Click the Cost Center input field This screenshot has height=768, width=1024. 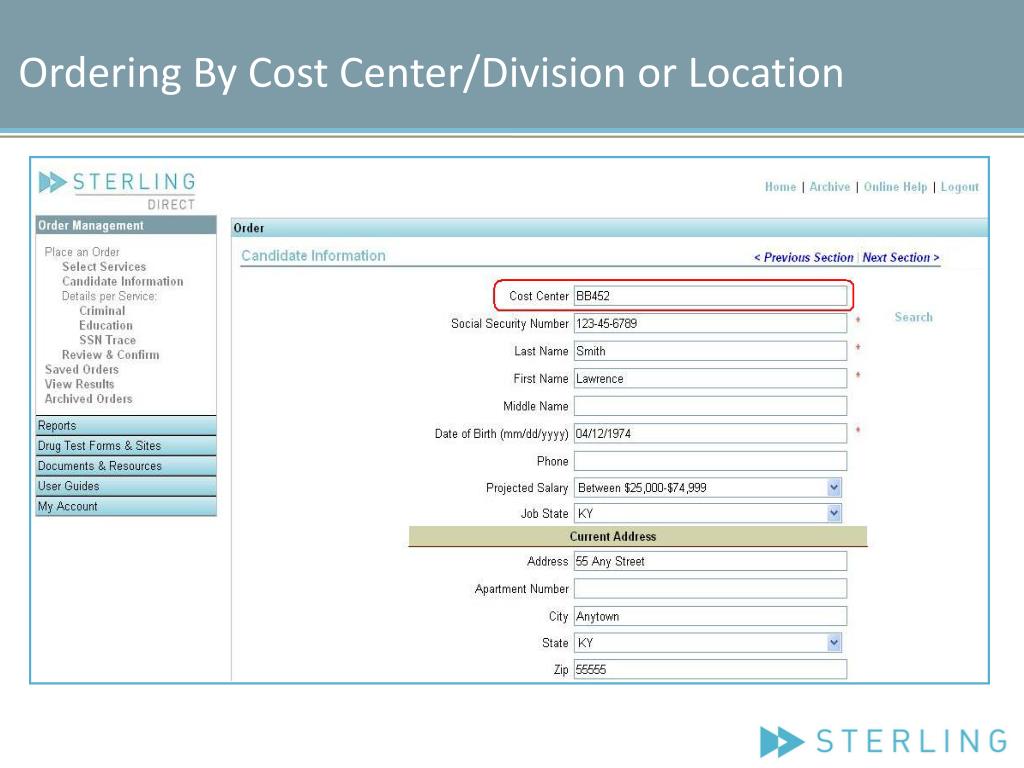(x=711, y=296)
